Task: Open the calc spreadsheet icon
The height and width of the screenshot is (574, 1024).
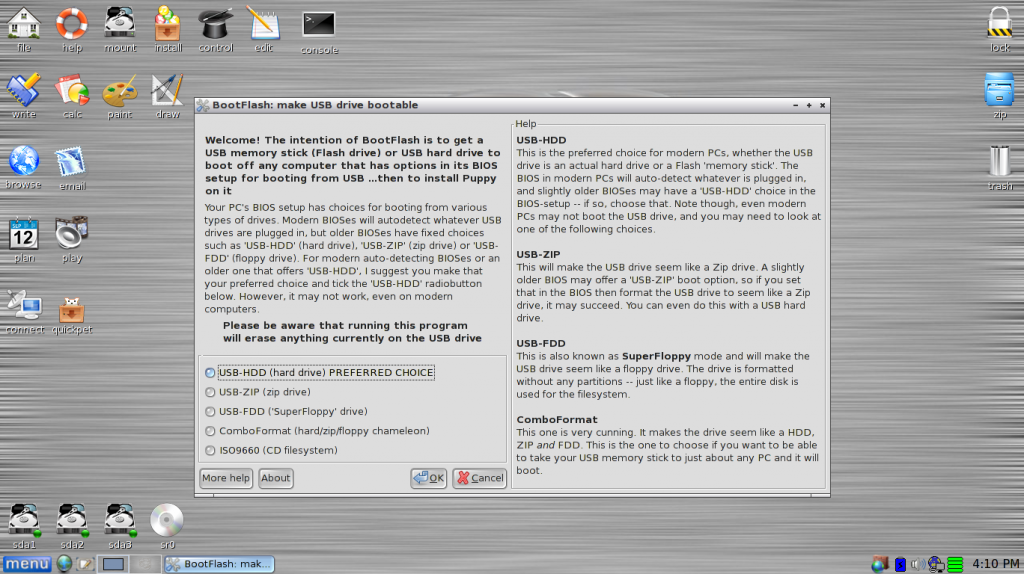Action: 72,90
